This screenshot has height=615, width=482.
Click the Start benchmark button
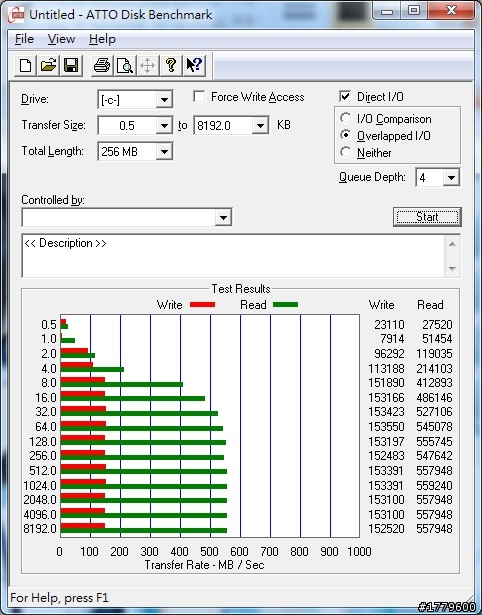(x=427, y=217)
